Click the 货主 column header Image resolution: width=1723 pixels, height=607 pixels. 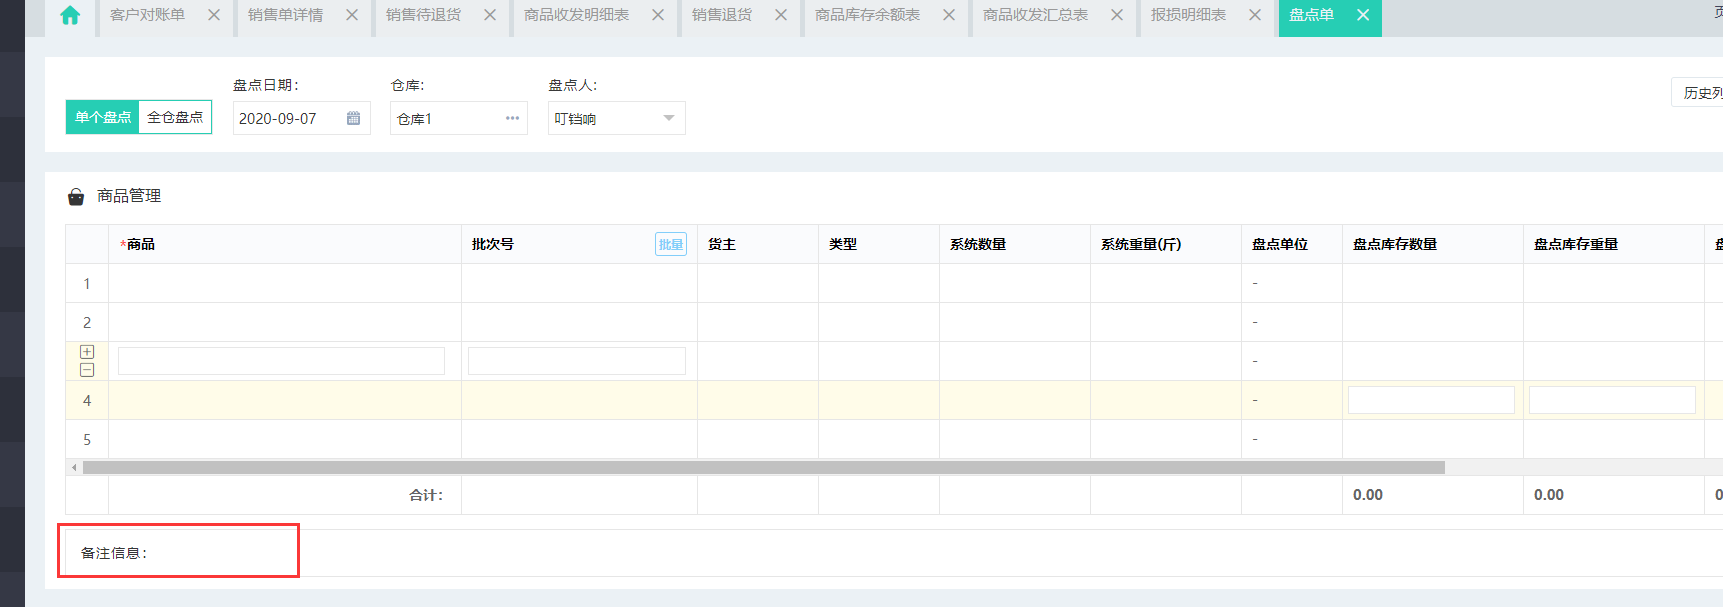(757, 244)
